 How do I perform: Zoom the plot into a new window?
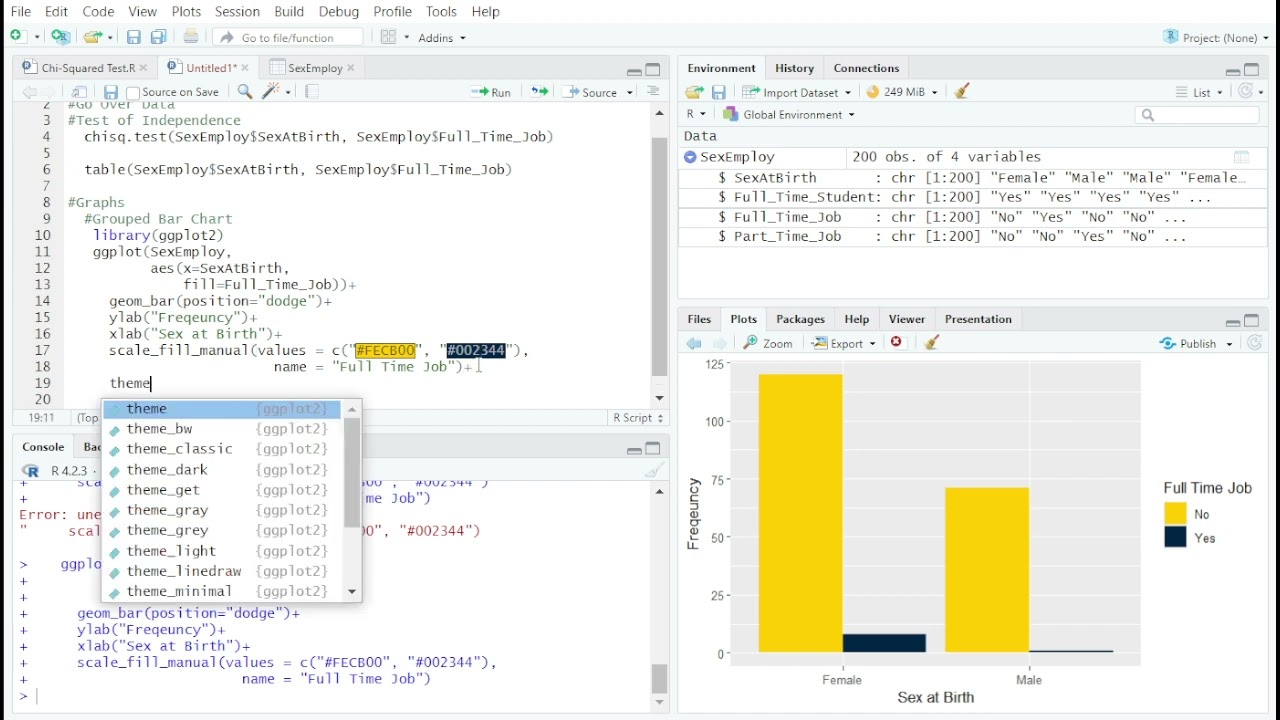tap(768, 343)
